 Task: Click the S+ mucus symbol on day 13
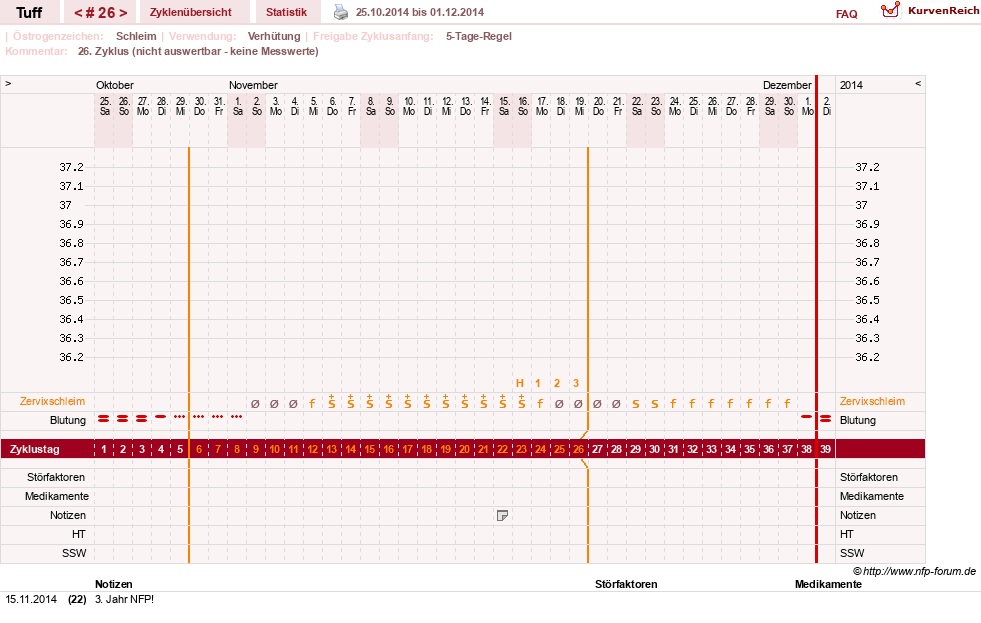(x=332, y=402)
